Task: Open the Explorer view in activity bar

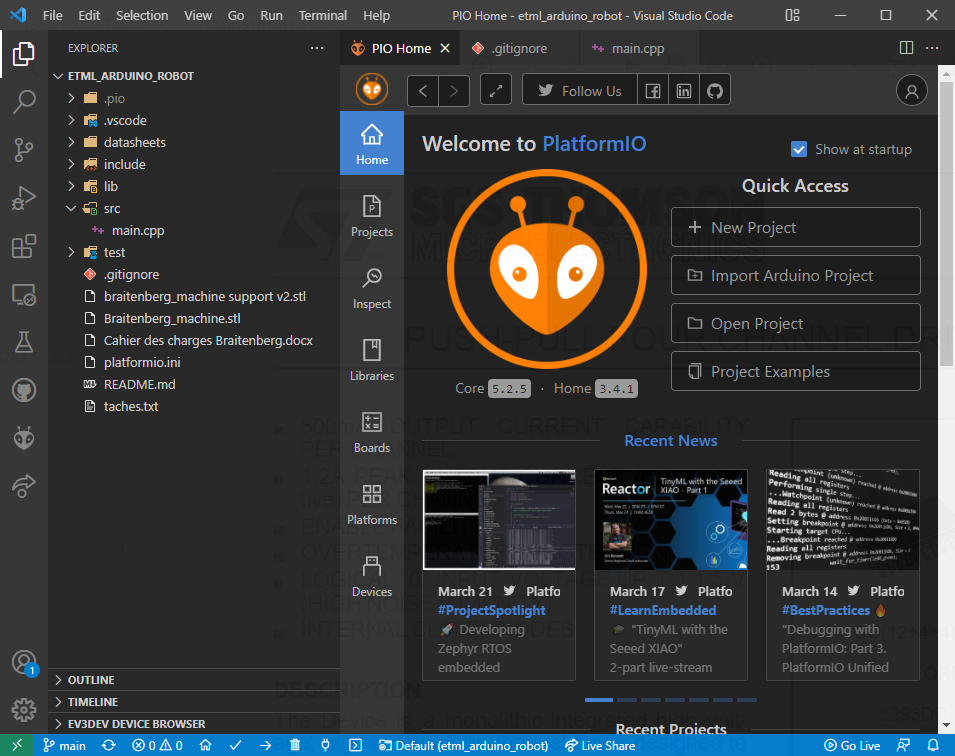Action: coord(24,54)
